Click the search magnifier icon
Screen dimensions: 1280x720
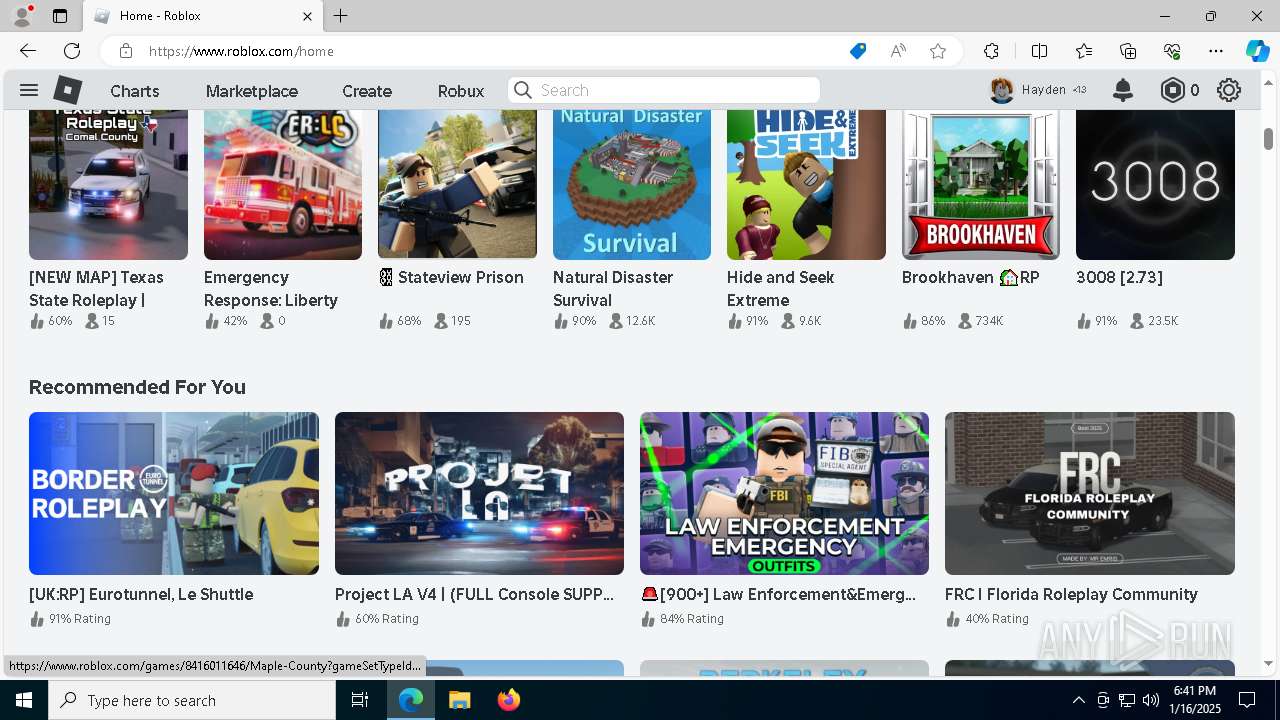(523, 90)
